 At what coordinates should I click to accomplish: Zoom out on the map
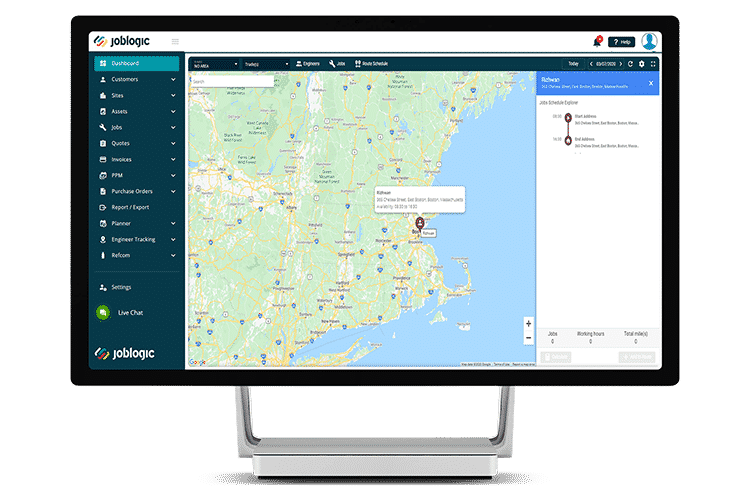coord(529,338)
